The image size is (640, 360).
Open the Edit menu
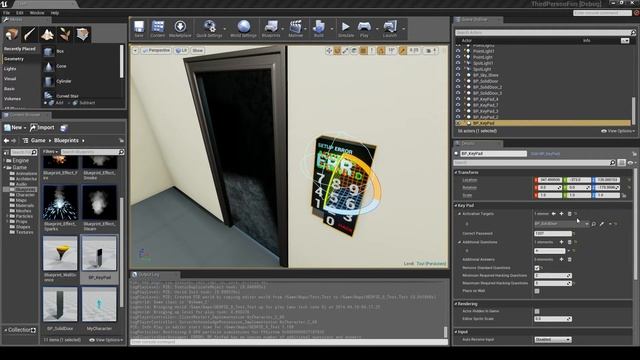[x=20, y=13]
